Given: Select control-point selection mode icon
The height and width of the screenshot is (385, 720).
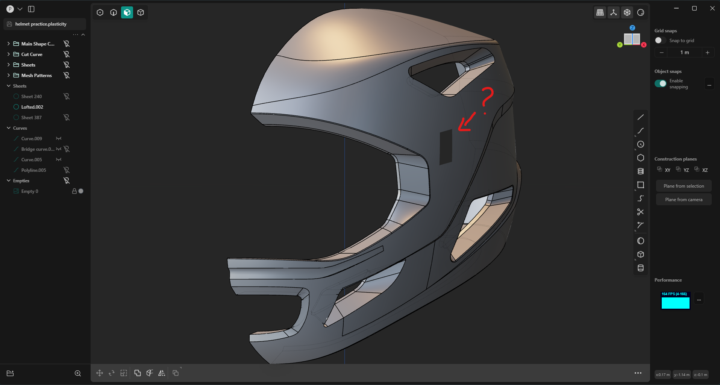Looking at the screenshot, I should pyautogui.click(x=100, y=13).
